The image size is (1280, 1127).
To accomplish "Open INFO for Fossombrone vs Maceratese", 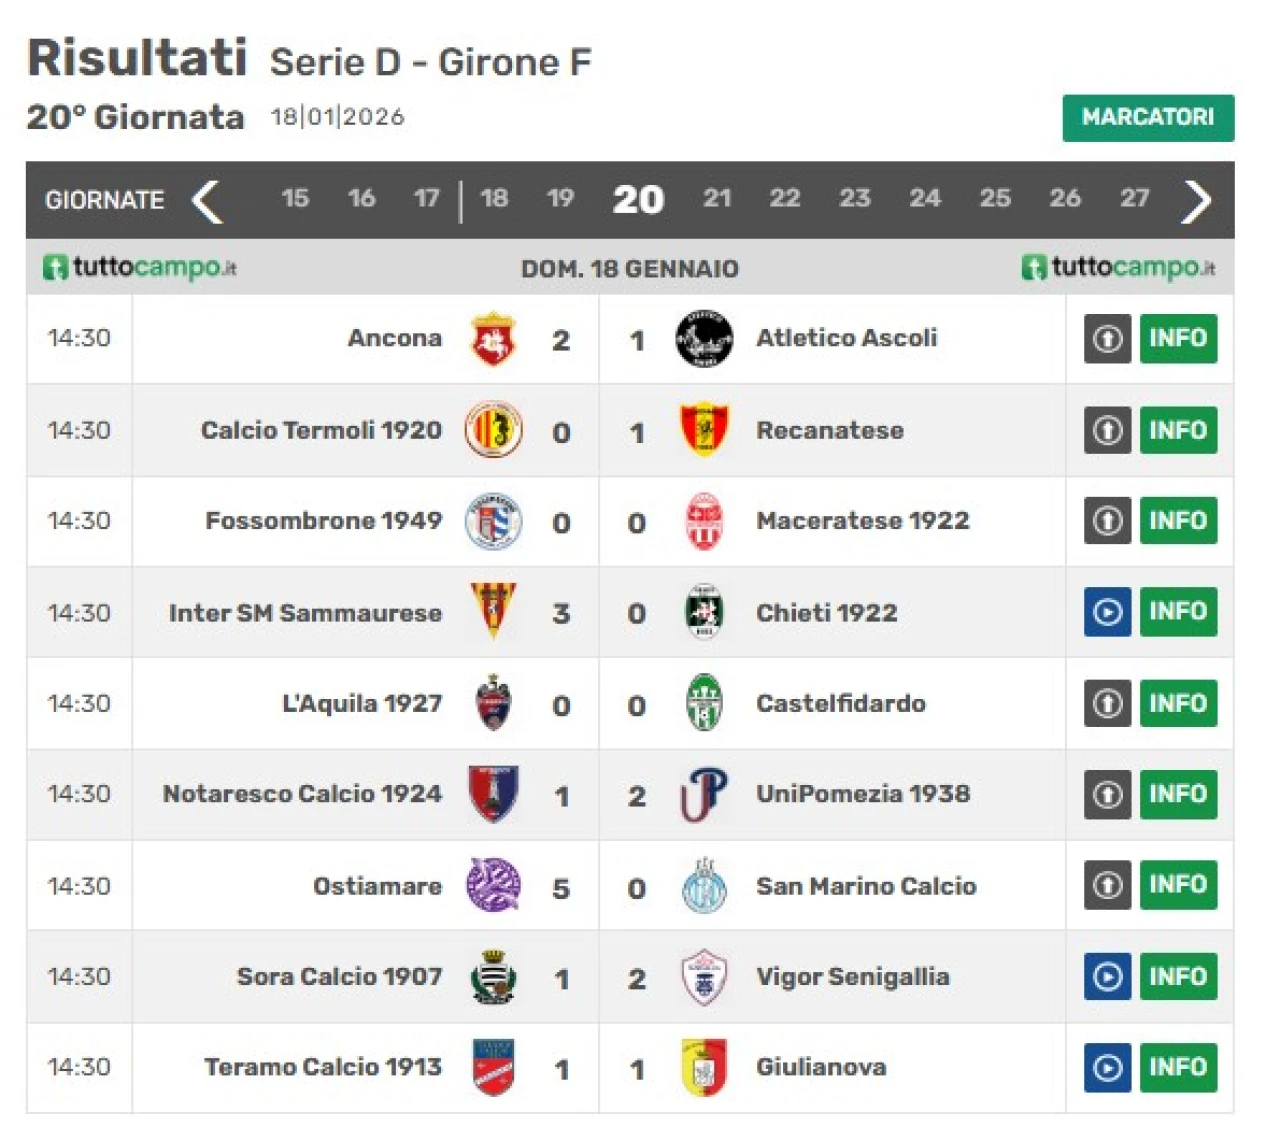I will [x=1178, y=521].
